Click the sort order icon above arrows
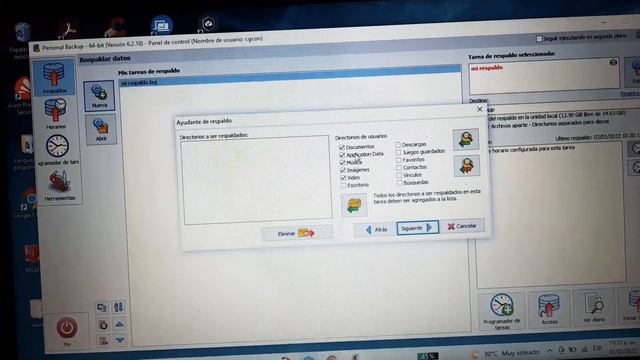This screenshot has width=640, height=360. pyautogui.click(x=118, y=307)
